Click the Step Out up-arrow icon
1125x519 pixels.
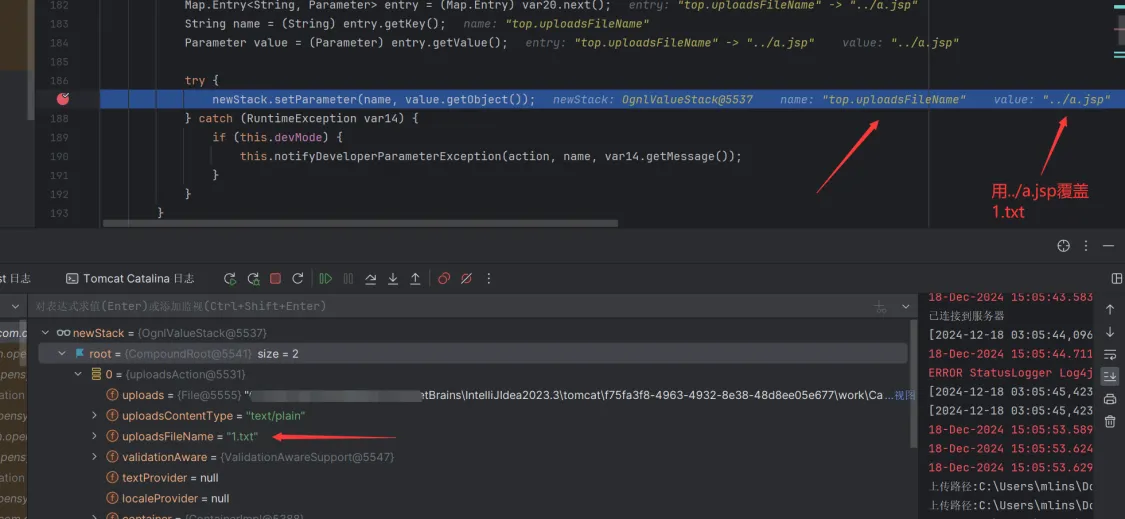pos(415,279)
